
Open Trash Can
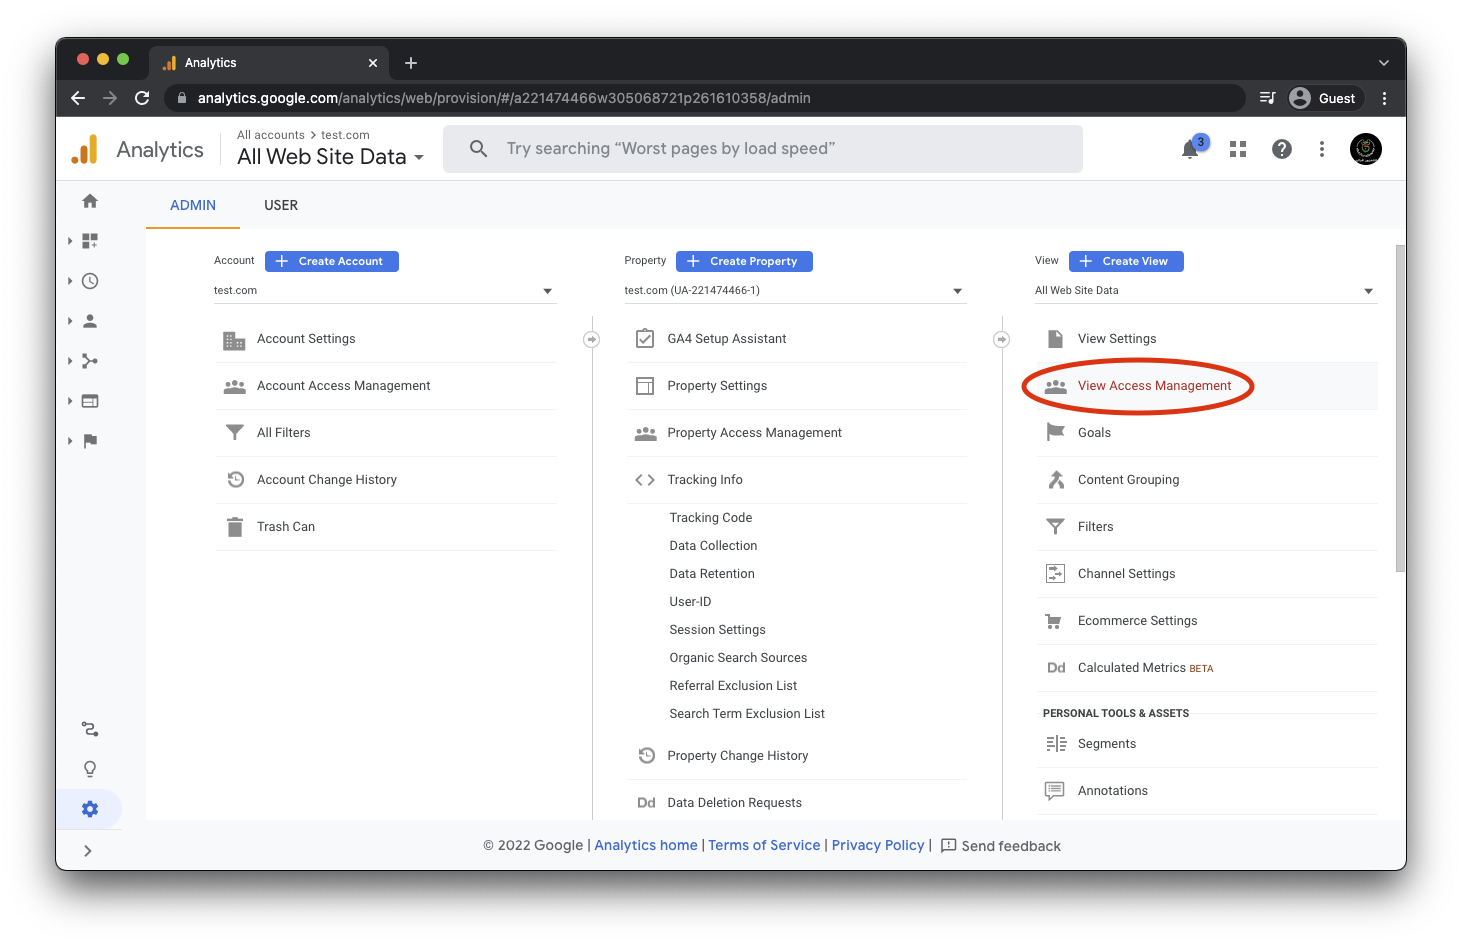pos(386,527)
